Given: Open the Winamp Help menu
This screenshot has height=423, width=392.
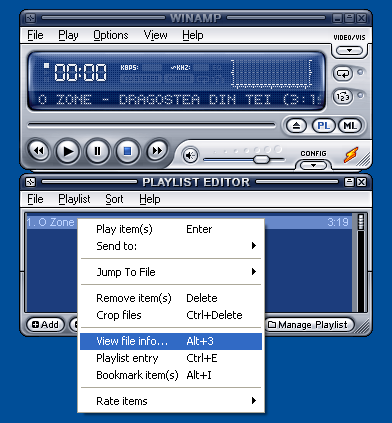Looking at the screenshot, I should (193, 35).
